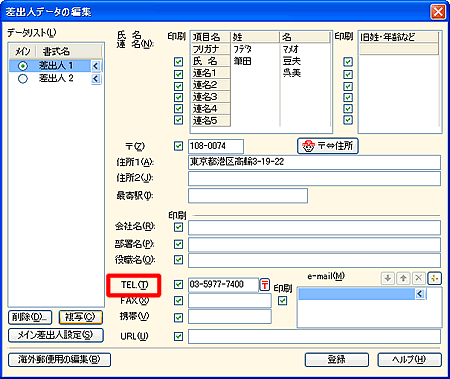Move e-mail entry up with up arrow
This screenshot has height=379, width=450.
(x=403, y=278)
